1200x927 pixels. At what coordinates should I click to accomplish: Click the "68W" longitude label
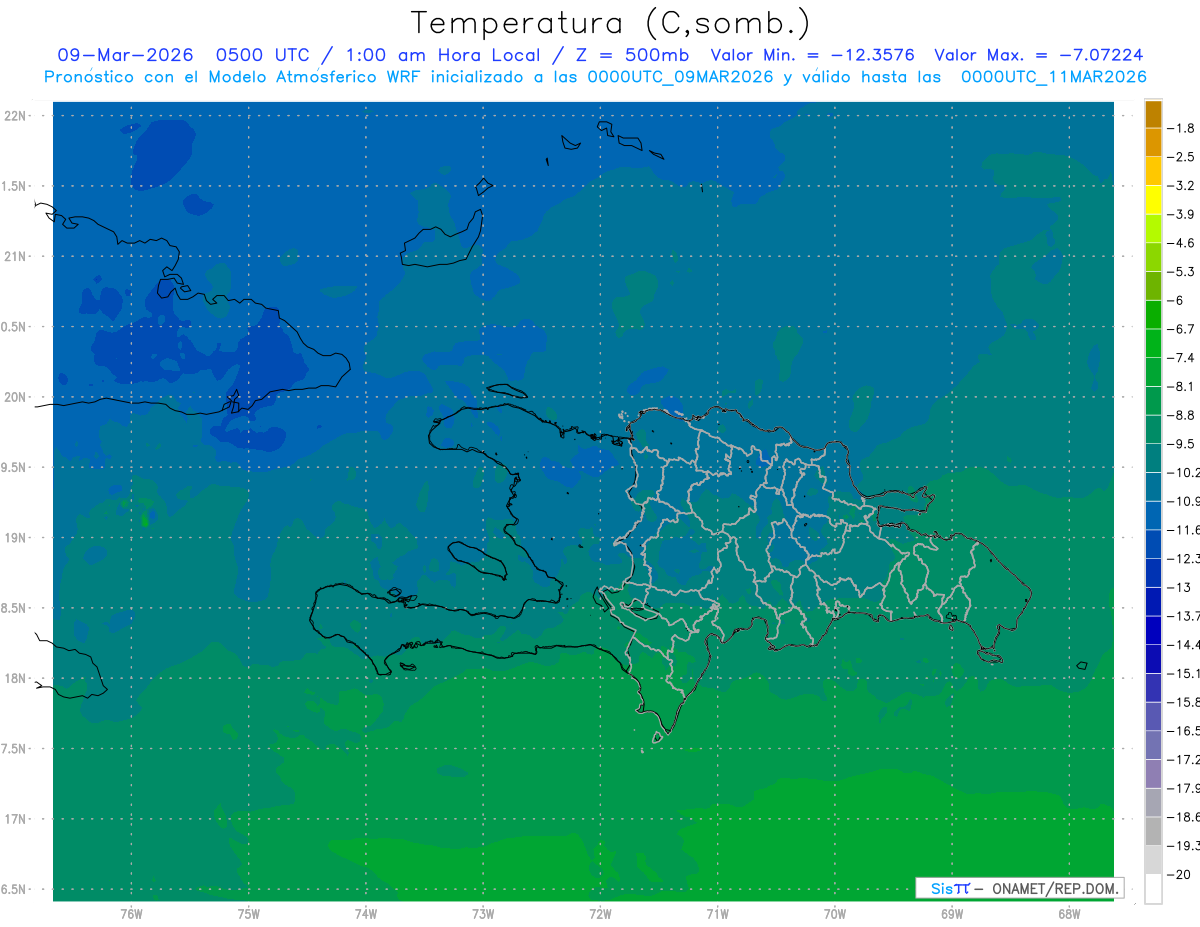[x=1069, y=914]
